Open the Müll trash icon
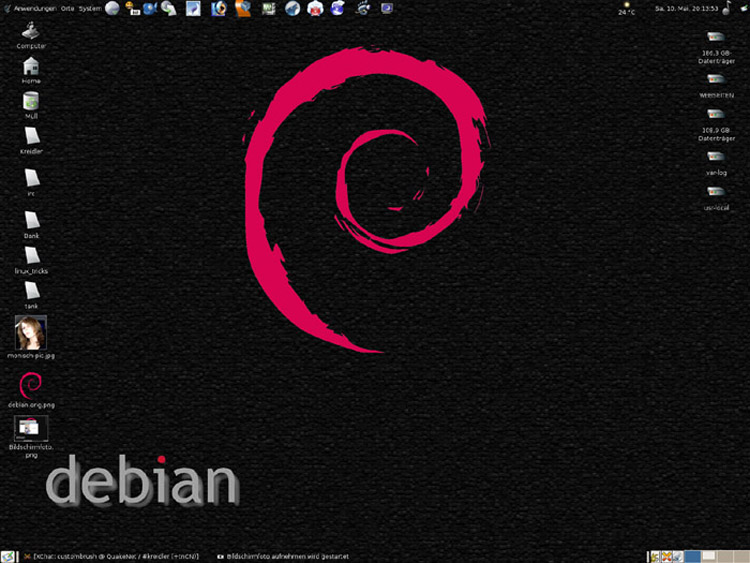Viewport: 750px width, 563px height. [x=31, y=101]
